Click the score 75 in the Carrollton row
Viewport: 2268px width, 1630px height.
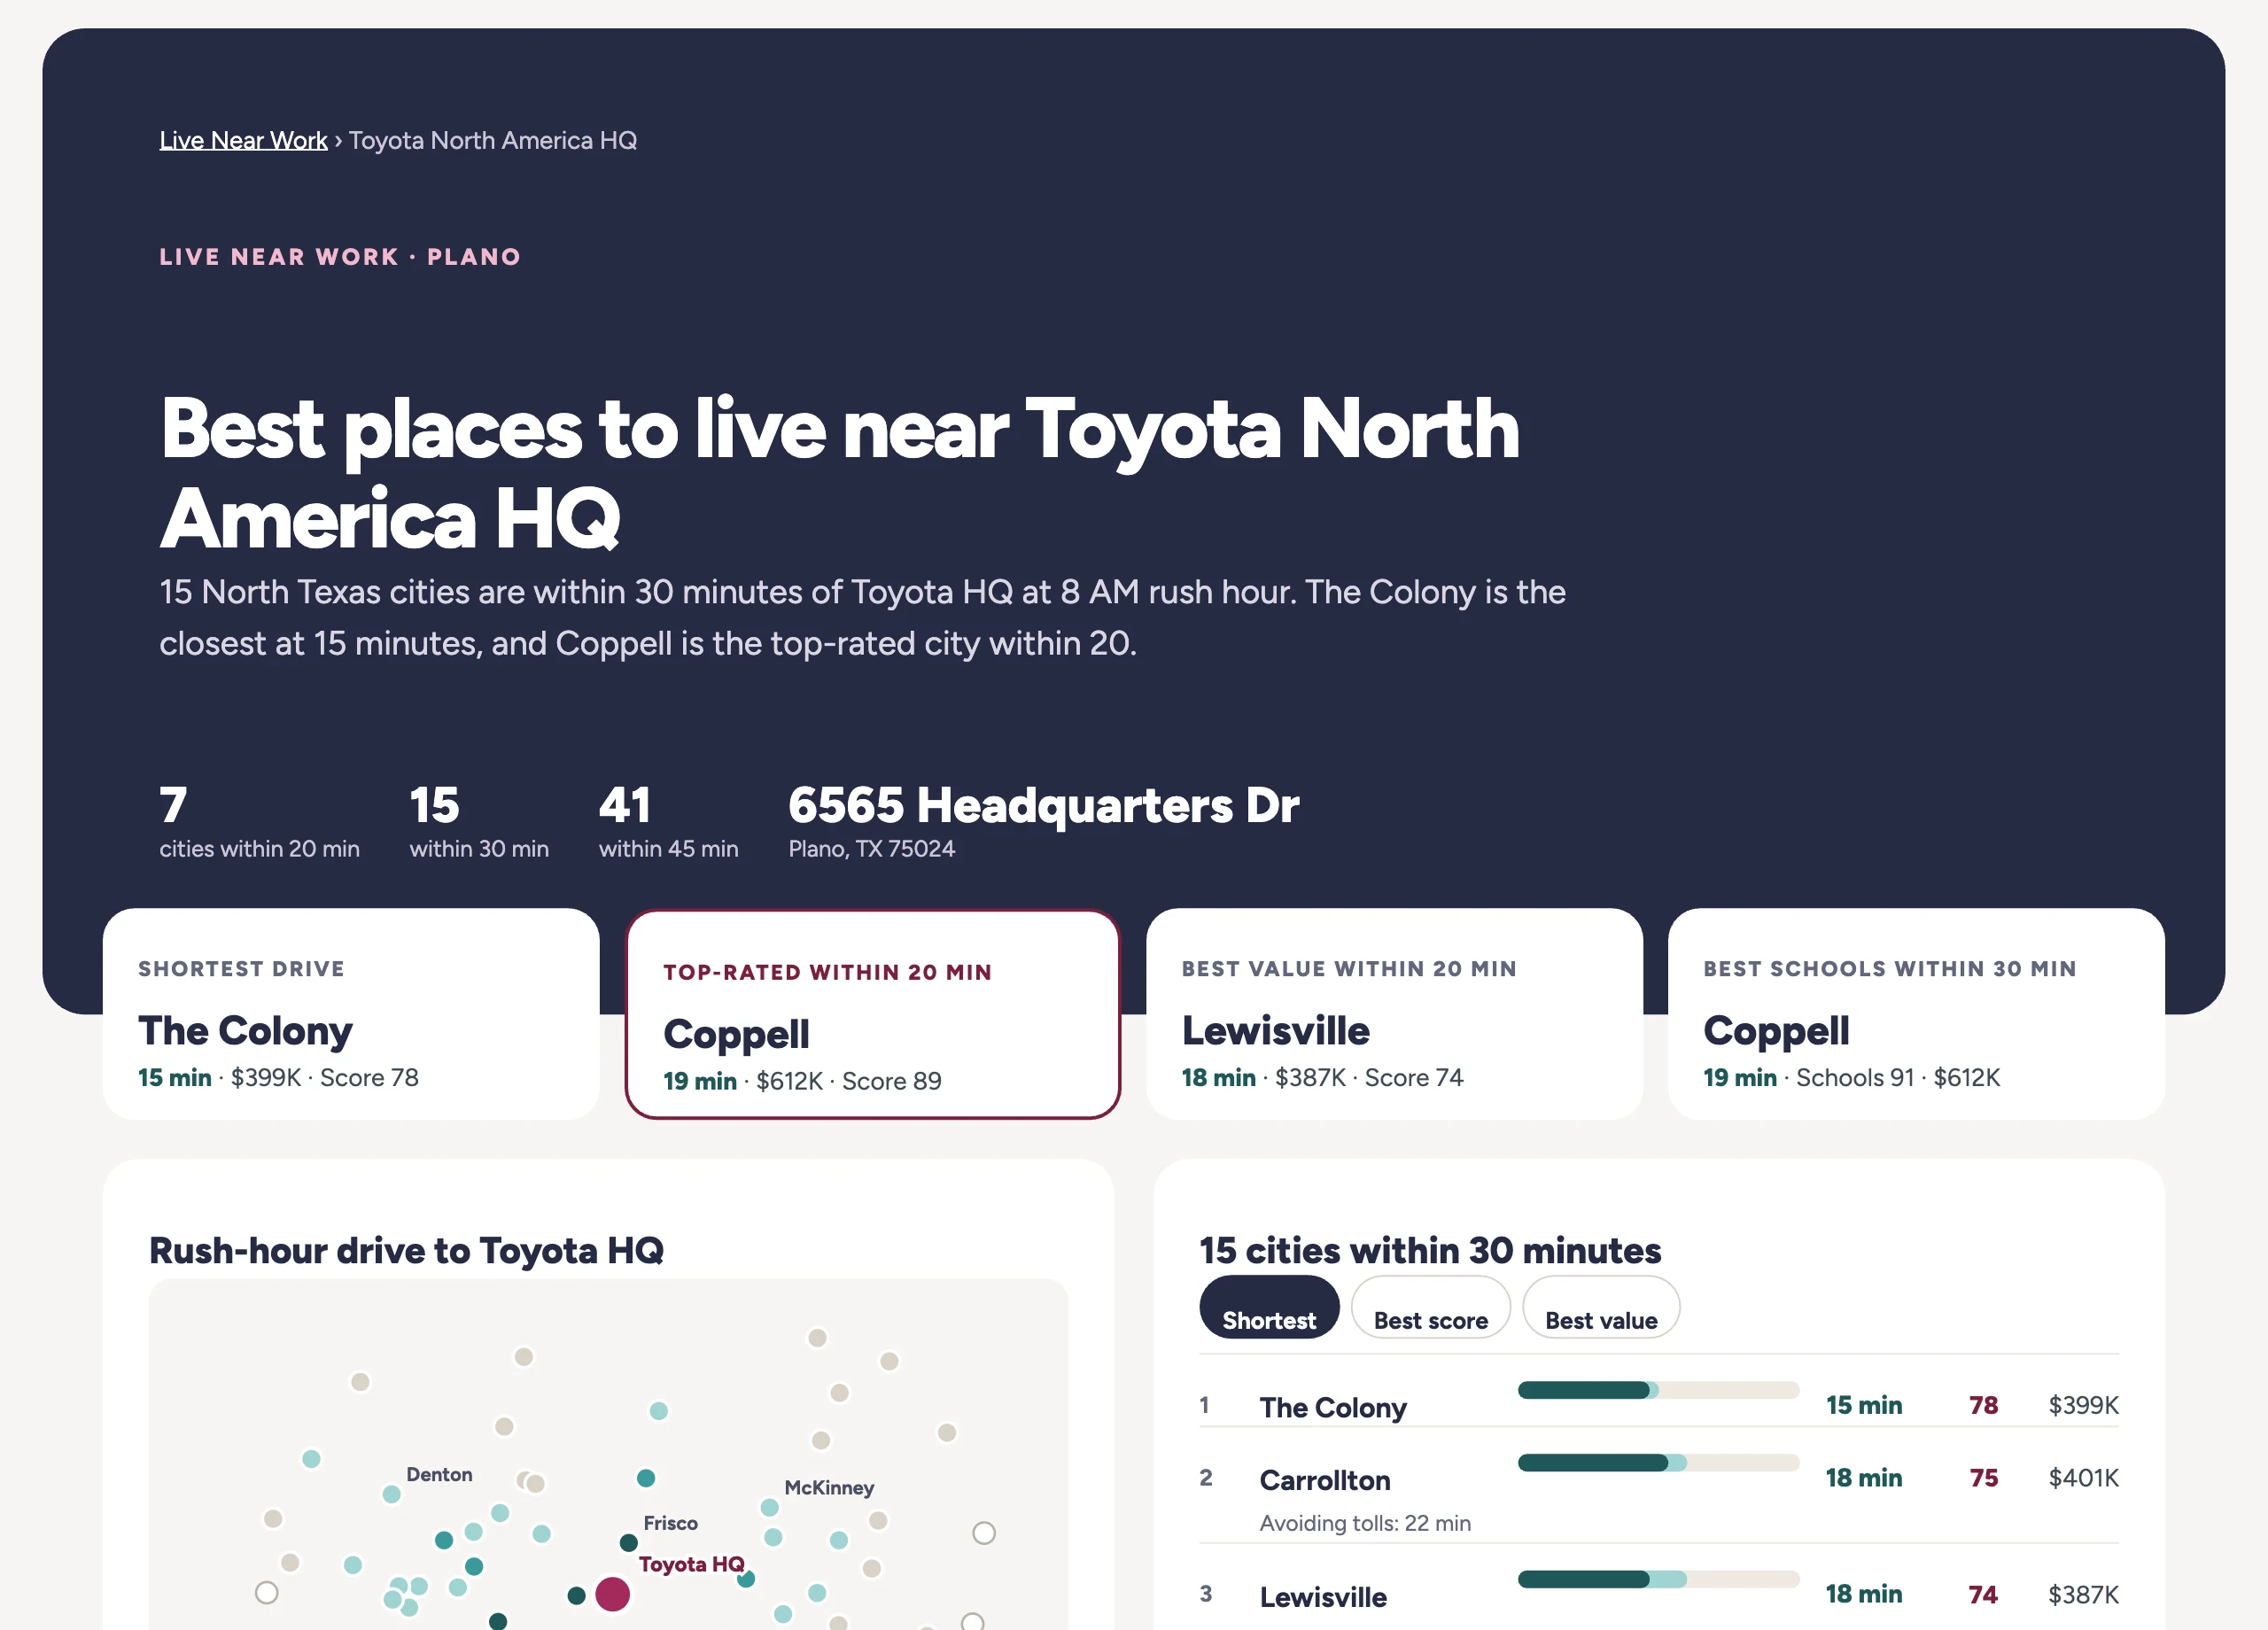(1983, 1478)
